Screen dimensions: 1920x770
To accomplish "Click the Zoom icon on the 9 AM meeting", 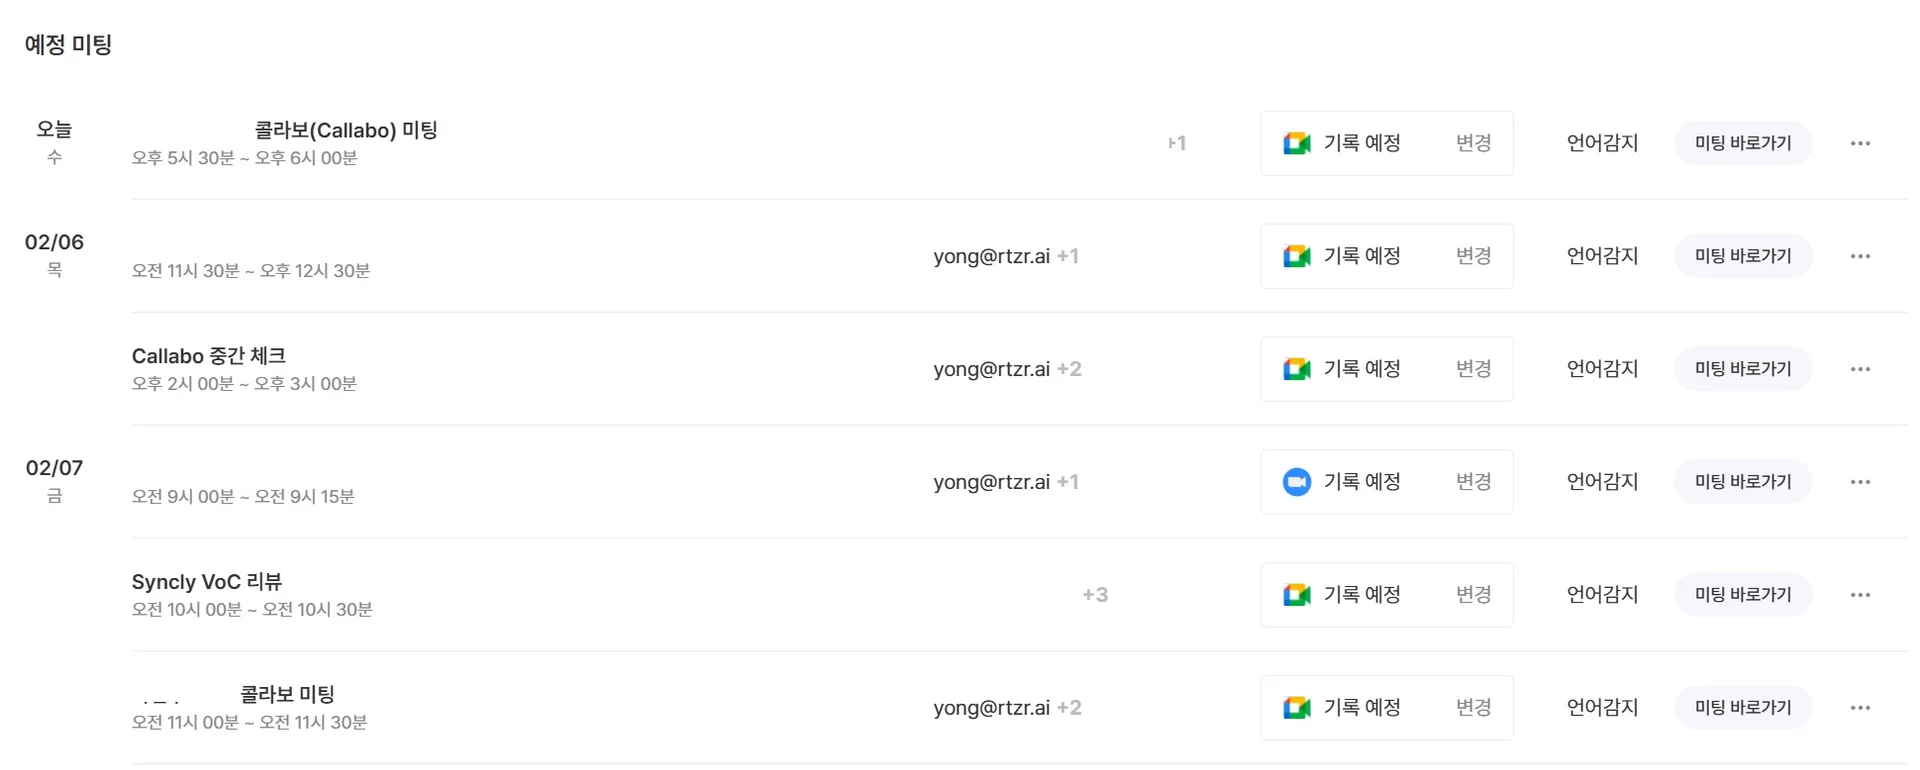I will tap(1297, 482).
